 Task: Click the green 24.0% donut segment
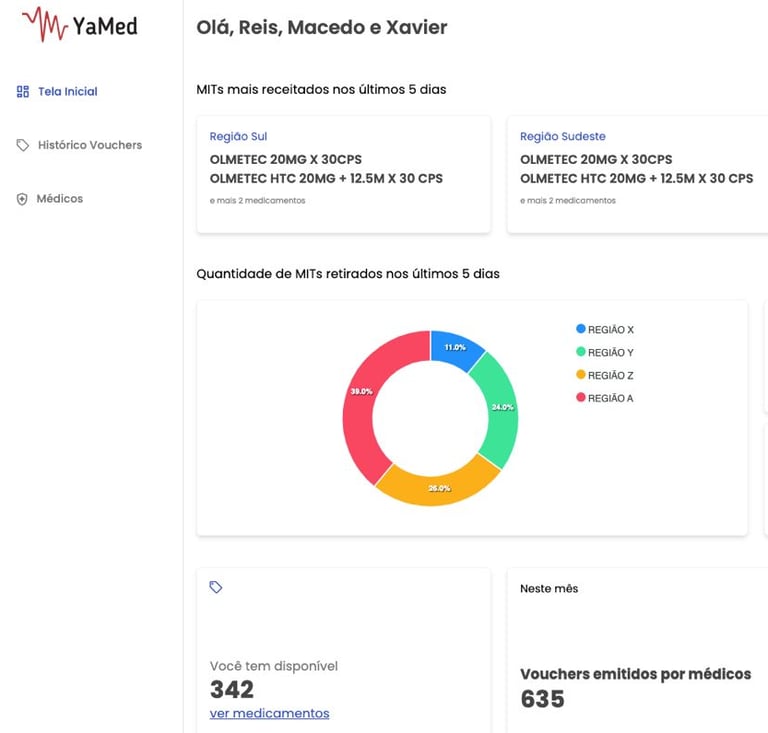(x=498, y=405)
